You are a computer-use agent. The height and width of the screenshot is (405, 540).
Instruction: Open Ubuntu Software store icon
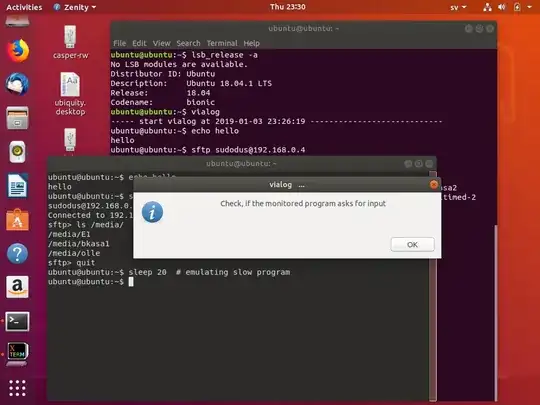(x=17, y=220)
